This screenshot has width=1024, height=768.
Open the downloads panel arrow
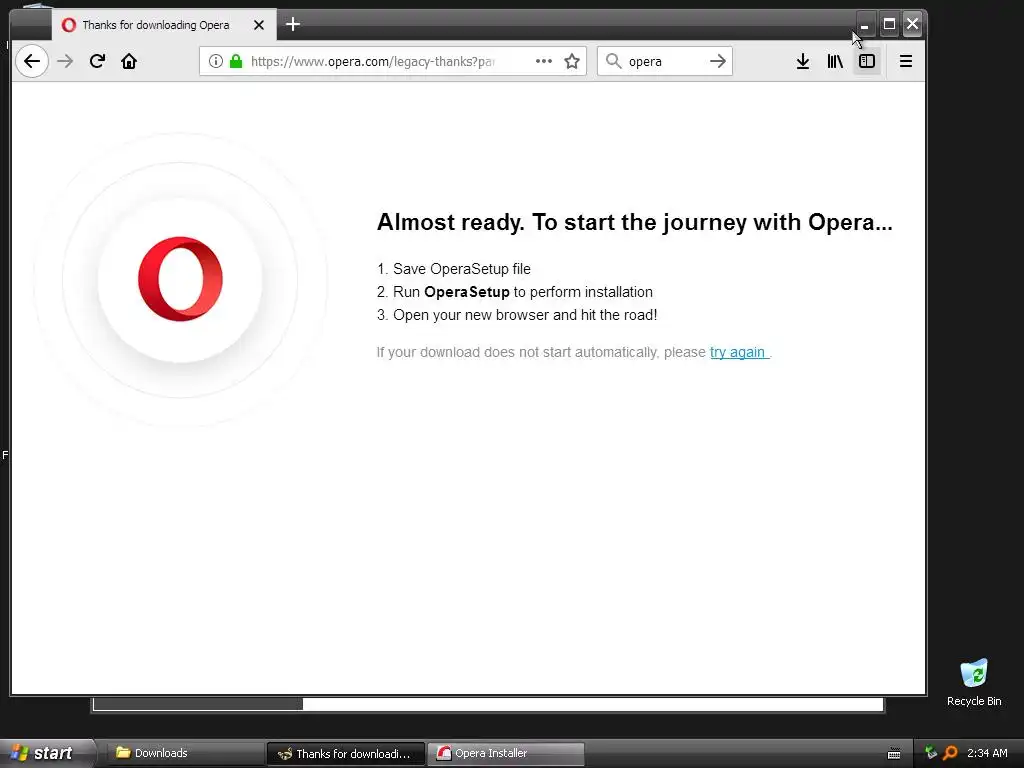point(803,61)
